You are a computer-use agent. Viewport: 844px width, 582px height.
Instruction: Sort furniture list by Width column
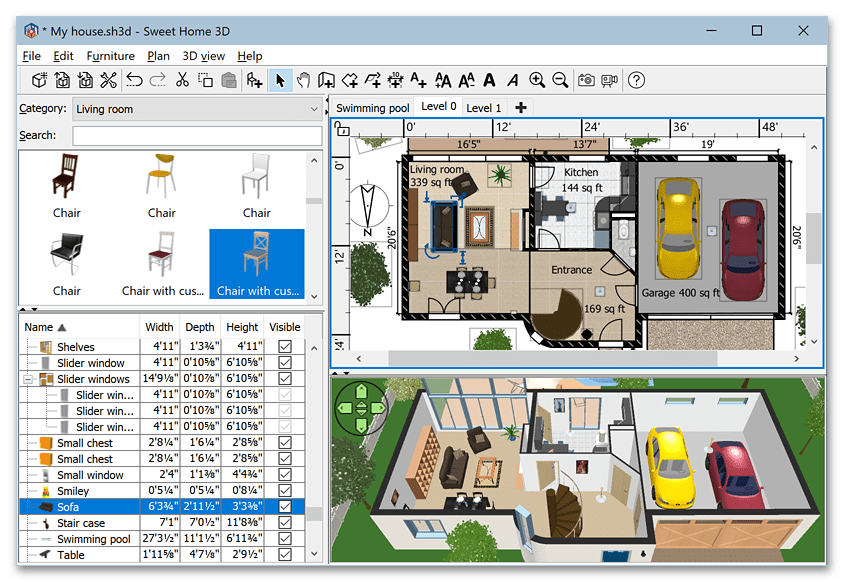coord(159,327)
